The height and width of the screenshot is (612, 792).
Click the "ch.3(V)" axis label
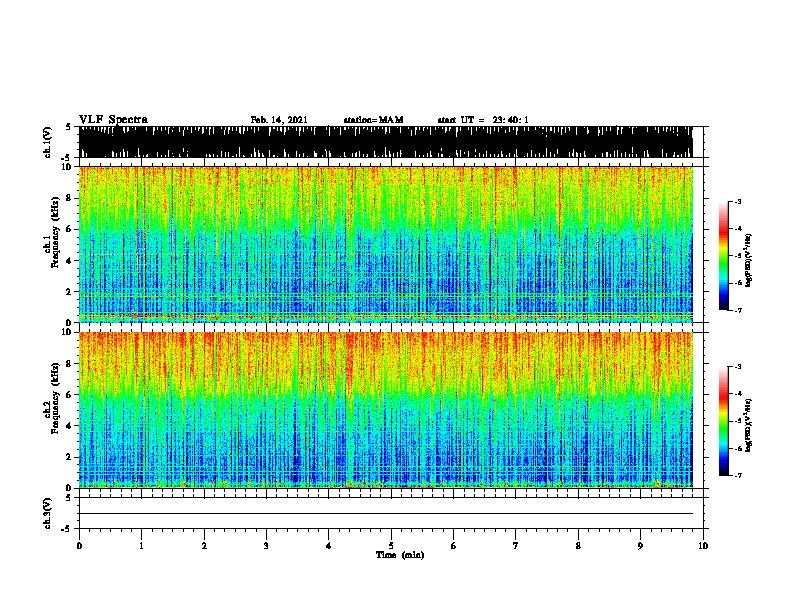[x=48, y=513]
